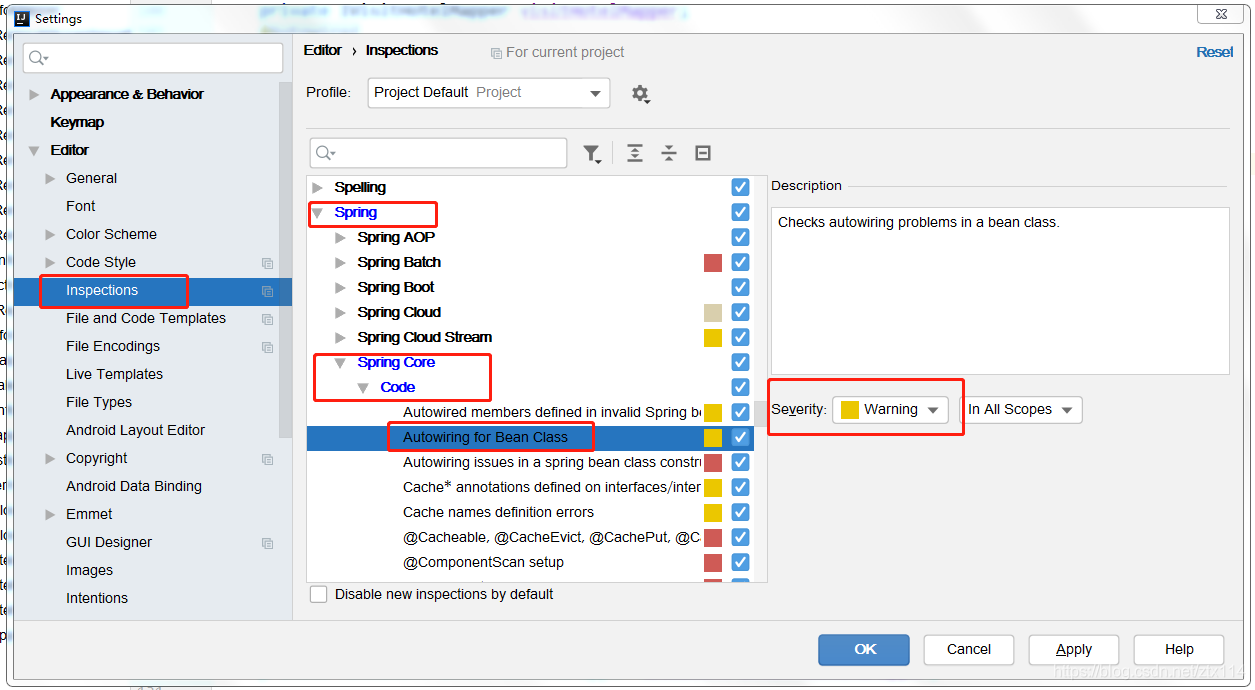Click the Apply button
The image size is (1255, 690).
click(1074, 649)
